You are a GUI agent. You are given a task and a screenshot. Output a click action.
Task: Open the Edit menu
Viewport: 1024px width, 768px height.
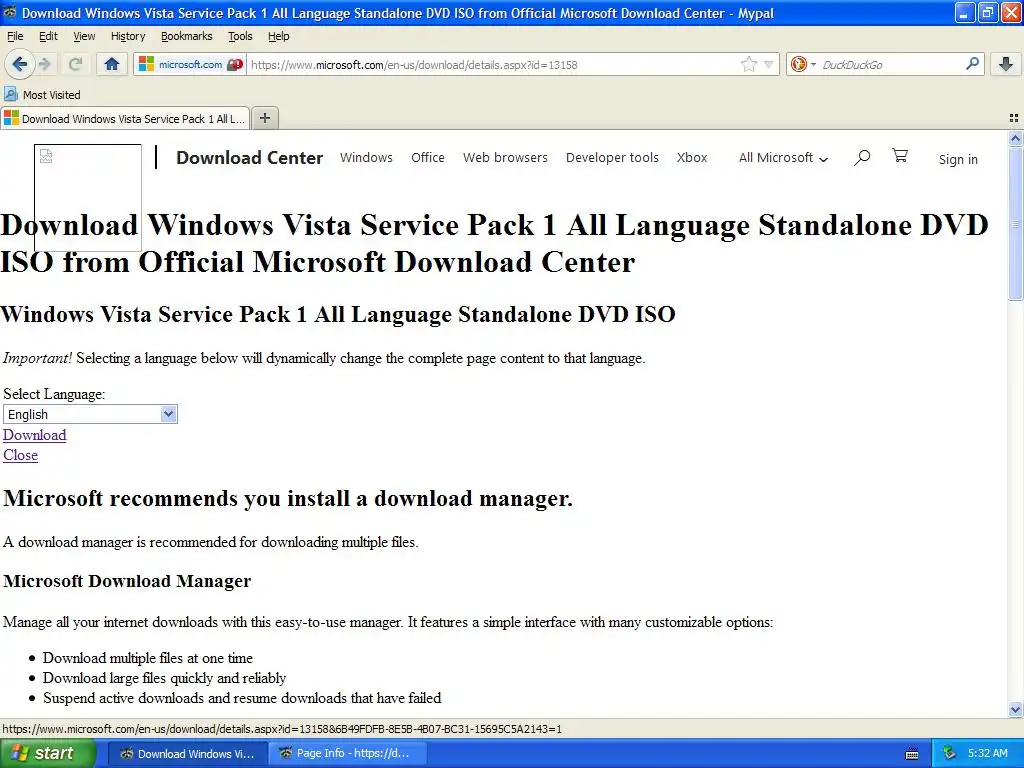click(48, 36)
